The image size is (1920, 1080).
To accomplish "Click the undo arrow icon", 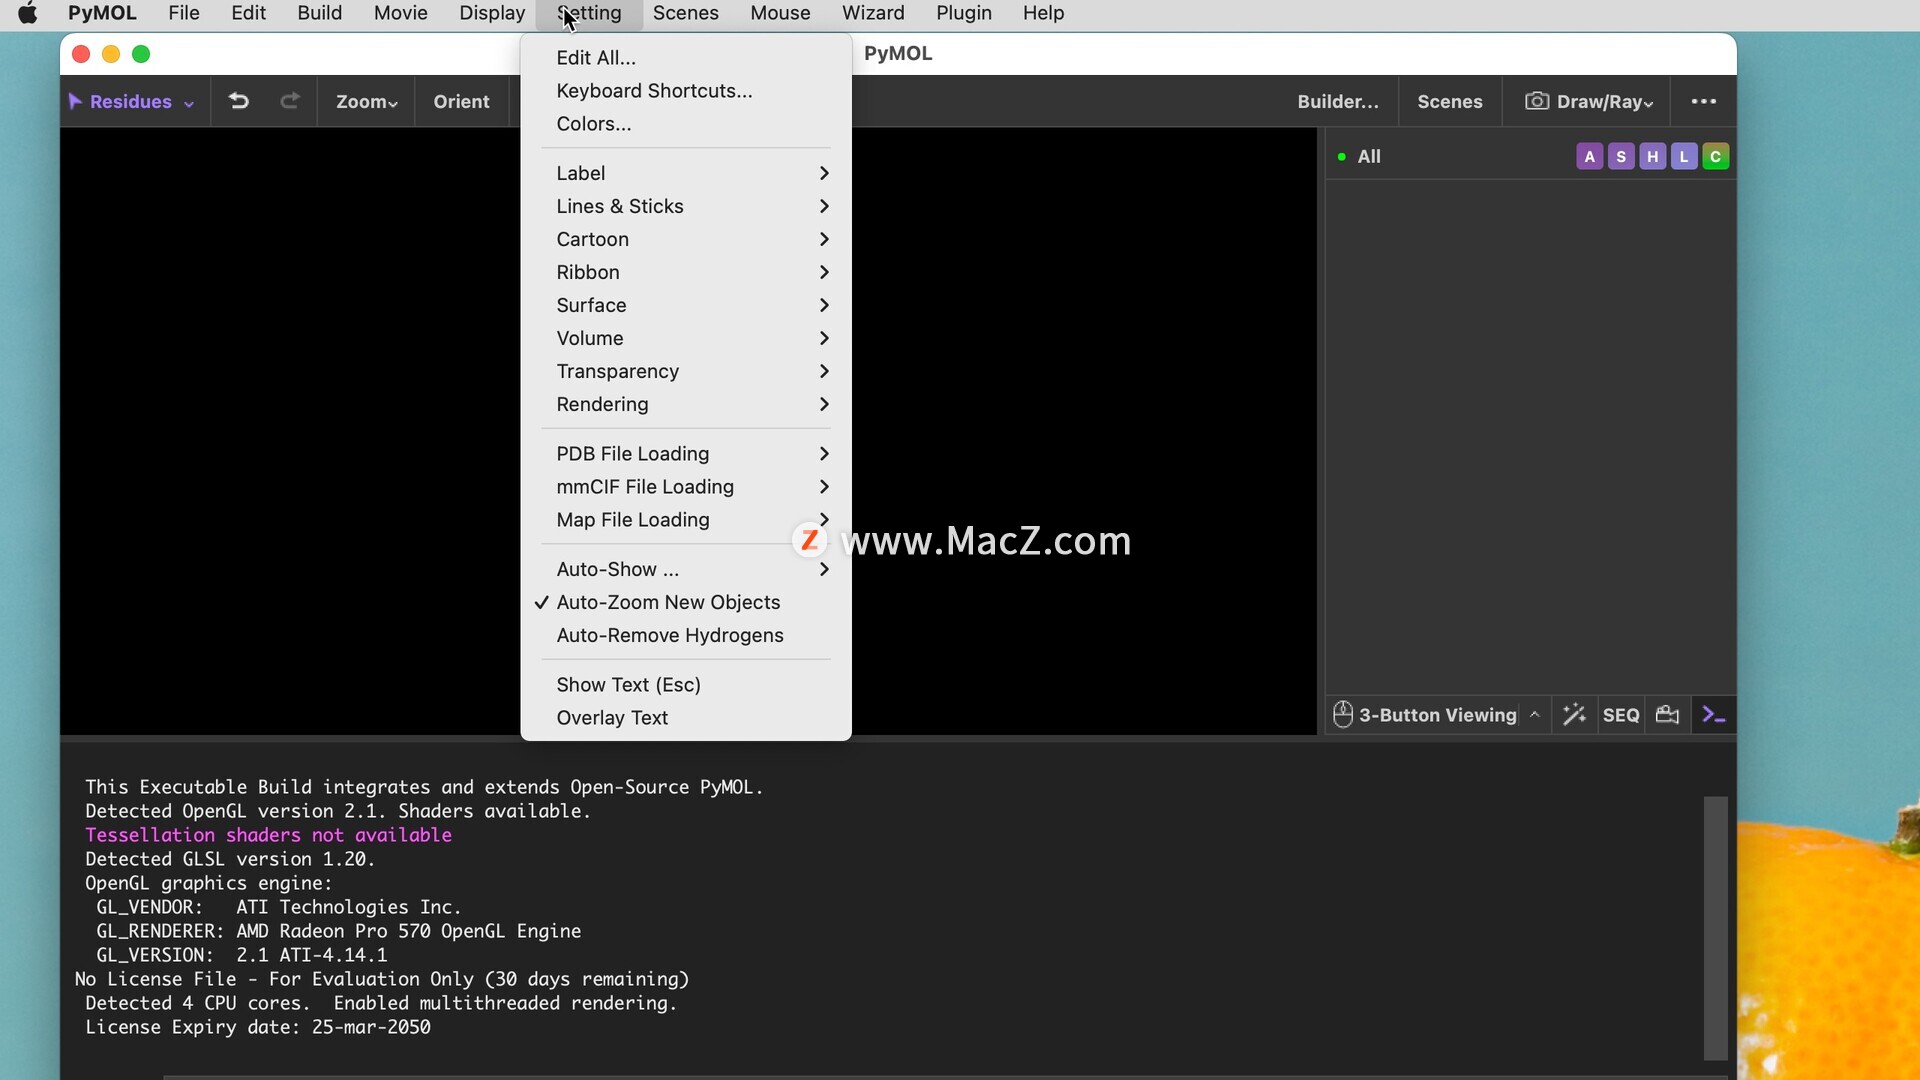I will pyautogui.click(x=238, y=101).
